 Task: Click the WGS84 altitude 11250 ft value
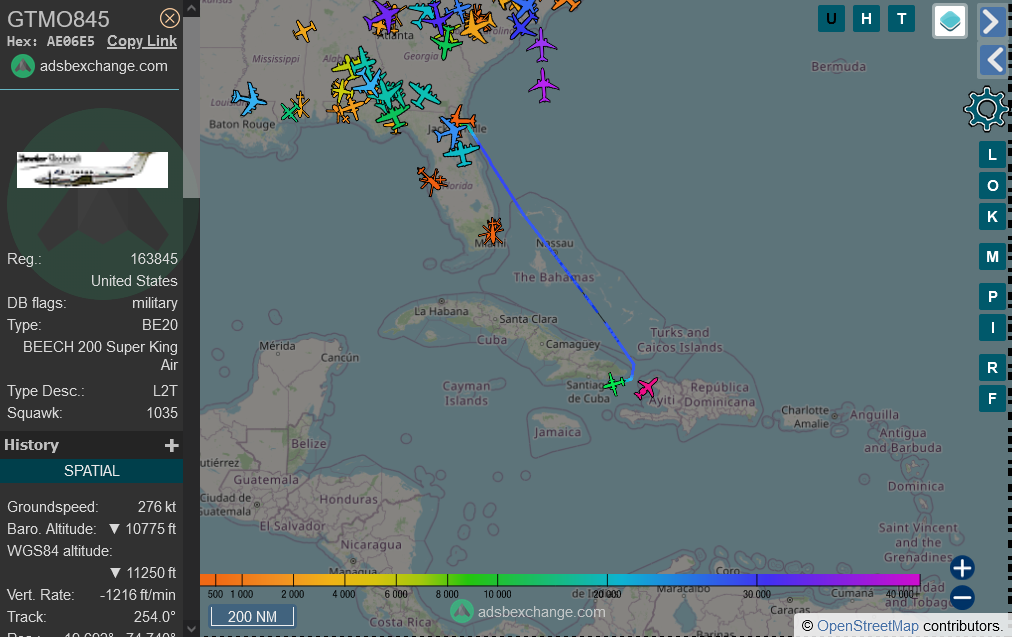144,573
